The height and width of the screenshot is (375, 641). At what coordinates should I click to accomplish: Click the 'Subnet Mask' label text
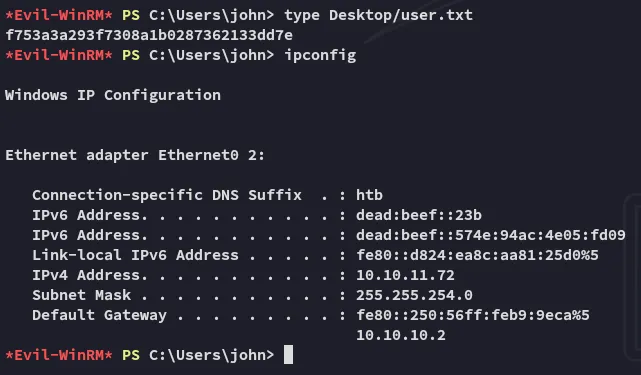[82, 295]
